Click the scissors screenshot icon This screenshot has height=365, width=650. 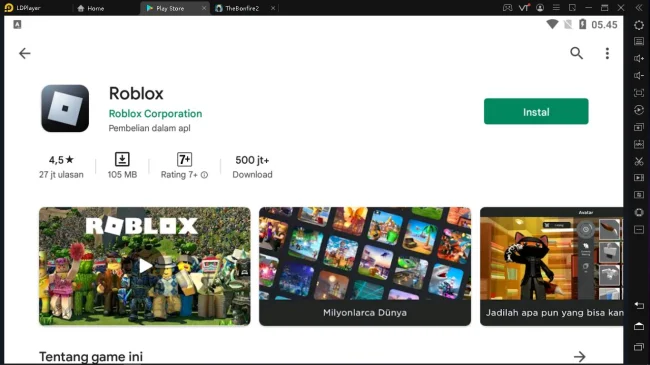click(x=639, y=161)
